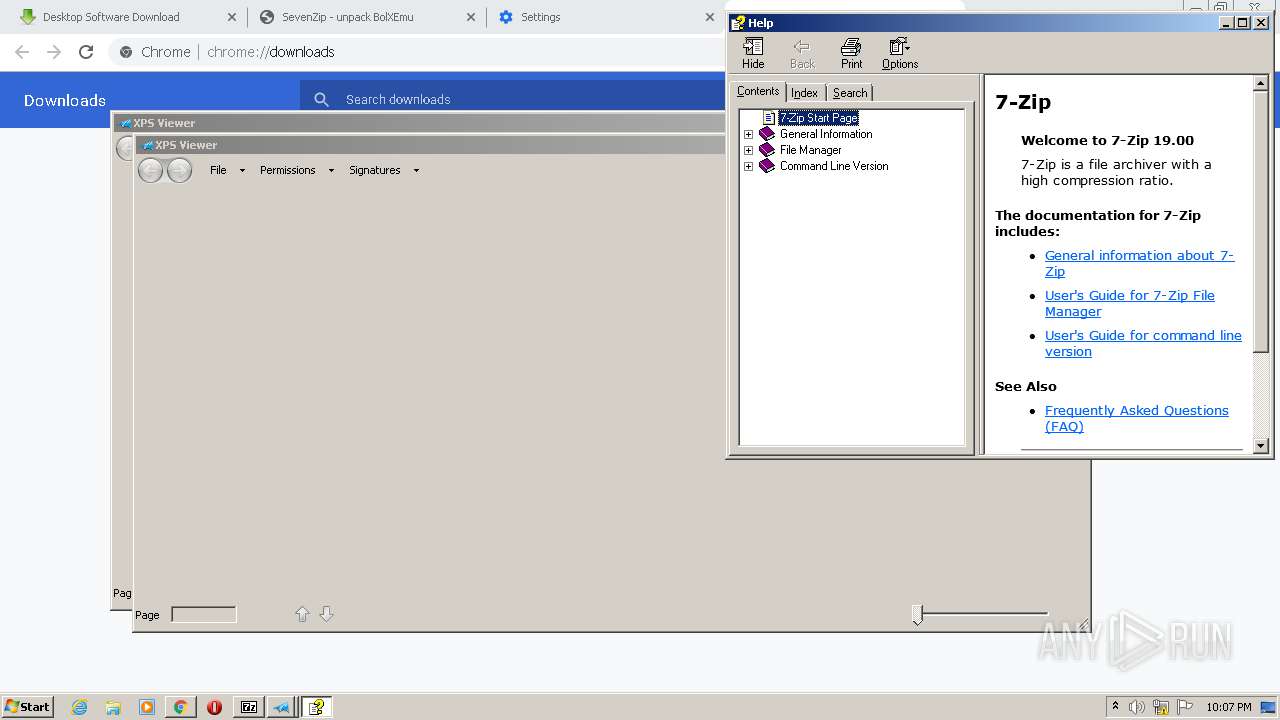
Task: Click the 7-Zip taskbar button
Action: point(248,707)
